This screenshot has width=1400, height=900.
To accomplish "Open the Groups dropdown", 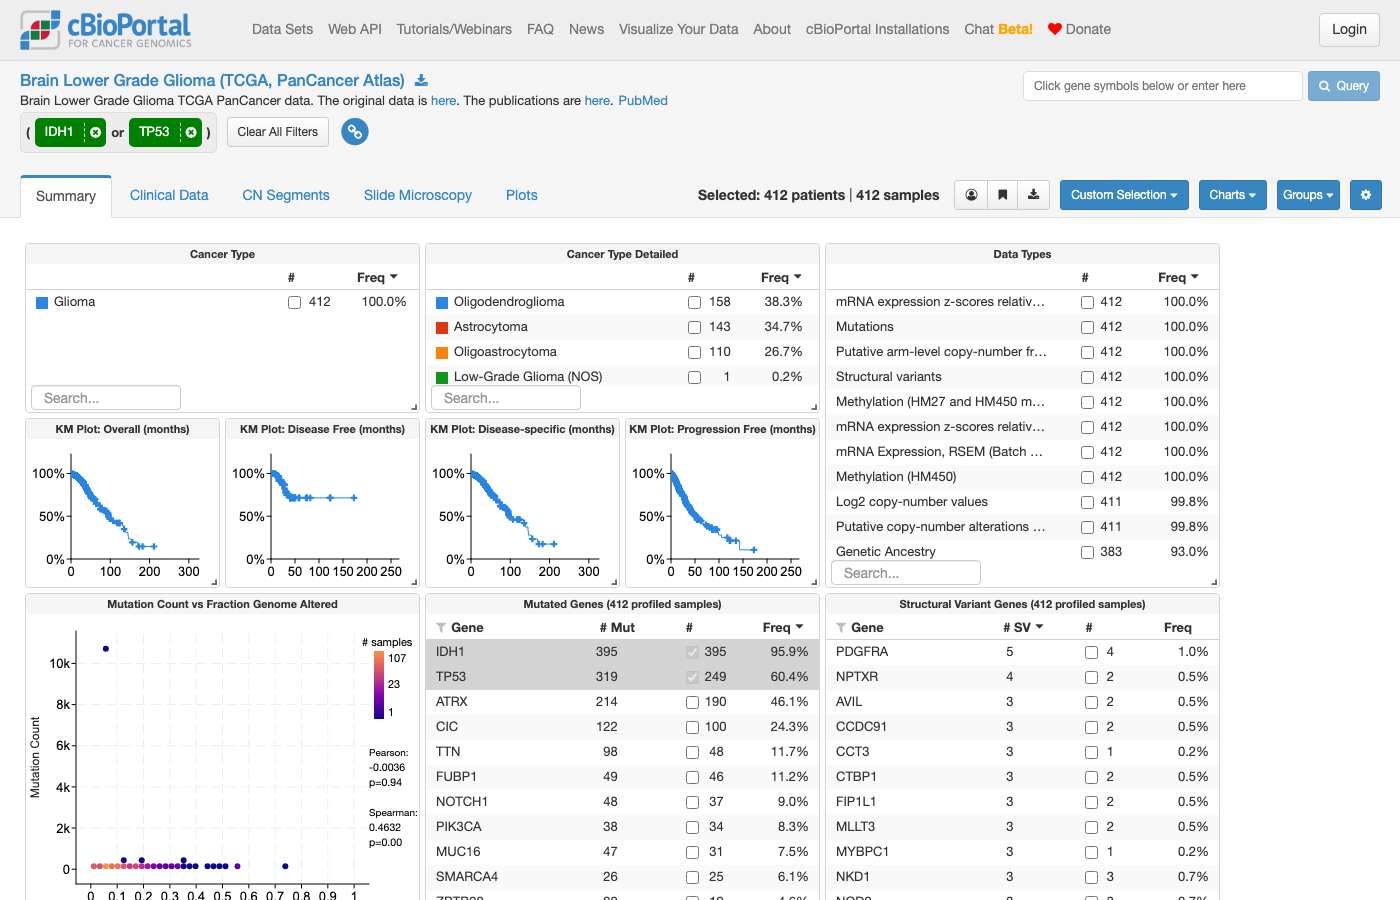I will 1309,195.
